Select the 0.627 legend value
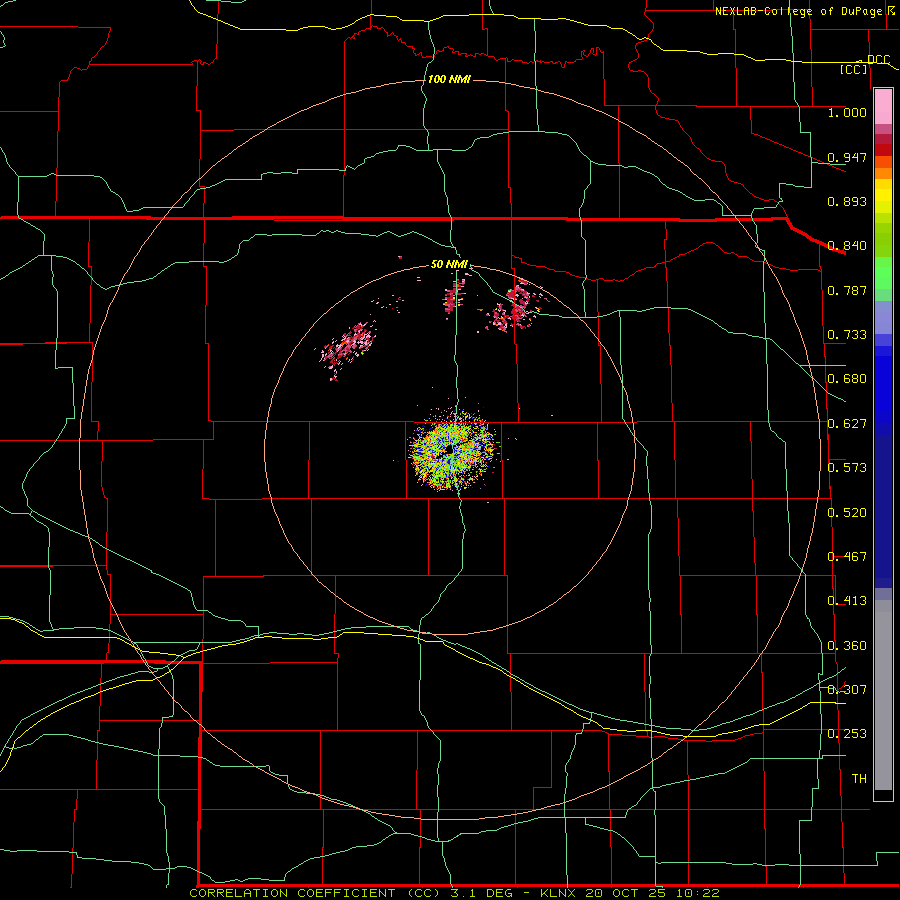Screen dimensions: 900x900 [x=847, y=424]
